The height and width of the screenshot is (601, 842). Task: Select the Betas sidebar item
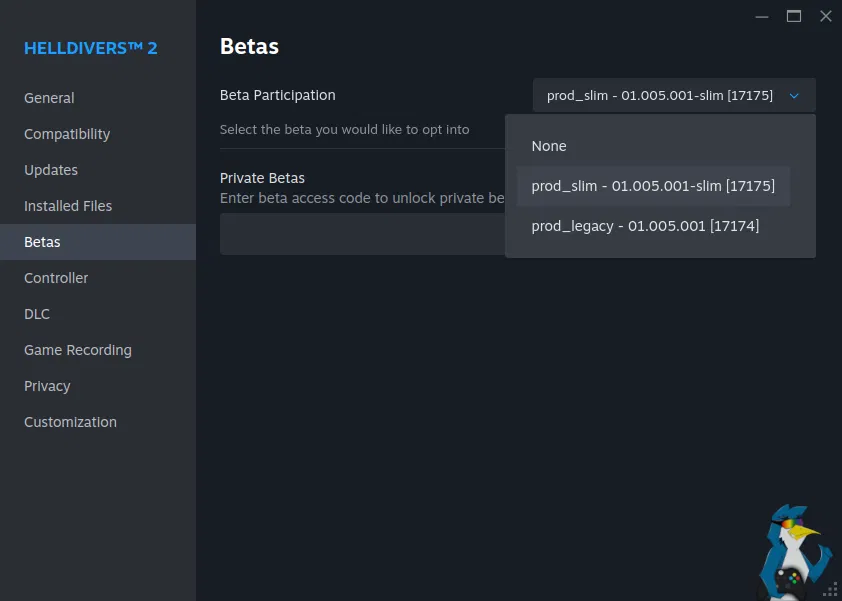[x=42, y=242]
